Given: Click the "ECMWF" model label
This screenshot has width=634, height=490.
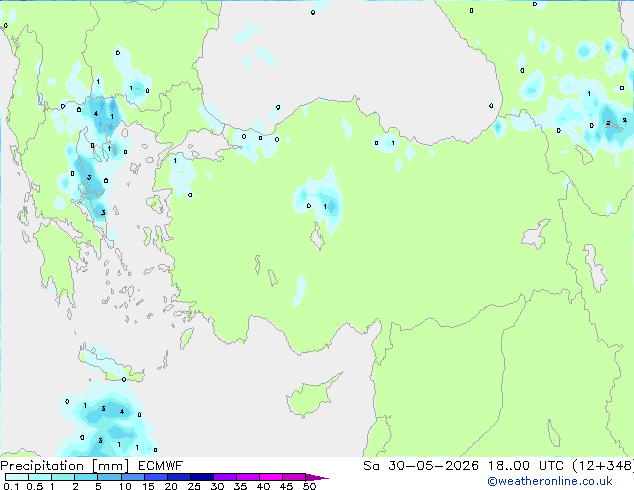Looking at the screenshot, I should [x=161, y=466].
